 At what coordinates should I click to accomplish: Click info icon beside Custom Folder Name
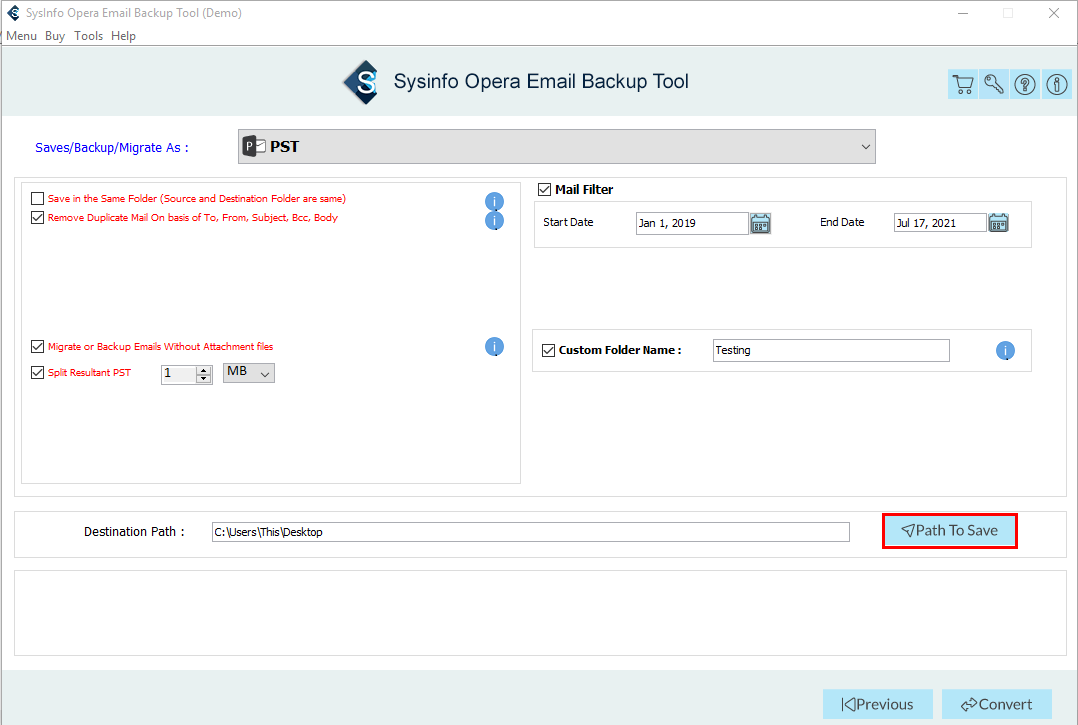(x=1005, y=351)
